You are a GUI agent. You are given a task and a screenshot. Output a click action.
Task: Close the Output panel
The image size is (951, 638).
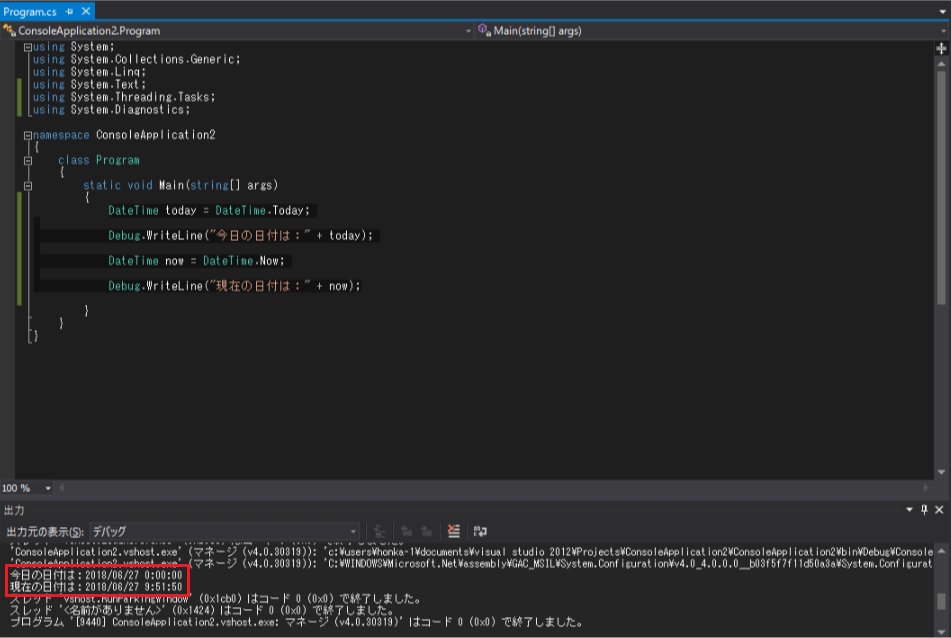pyautogui.click(x=940, y=510)
